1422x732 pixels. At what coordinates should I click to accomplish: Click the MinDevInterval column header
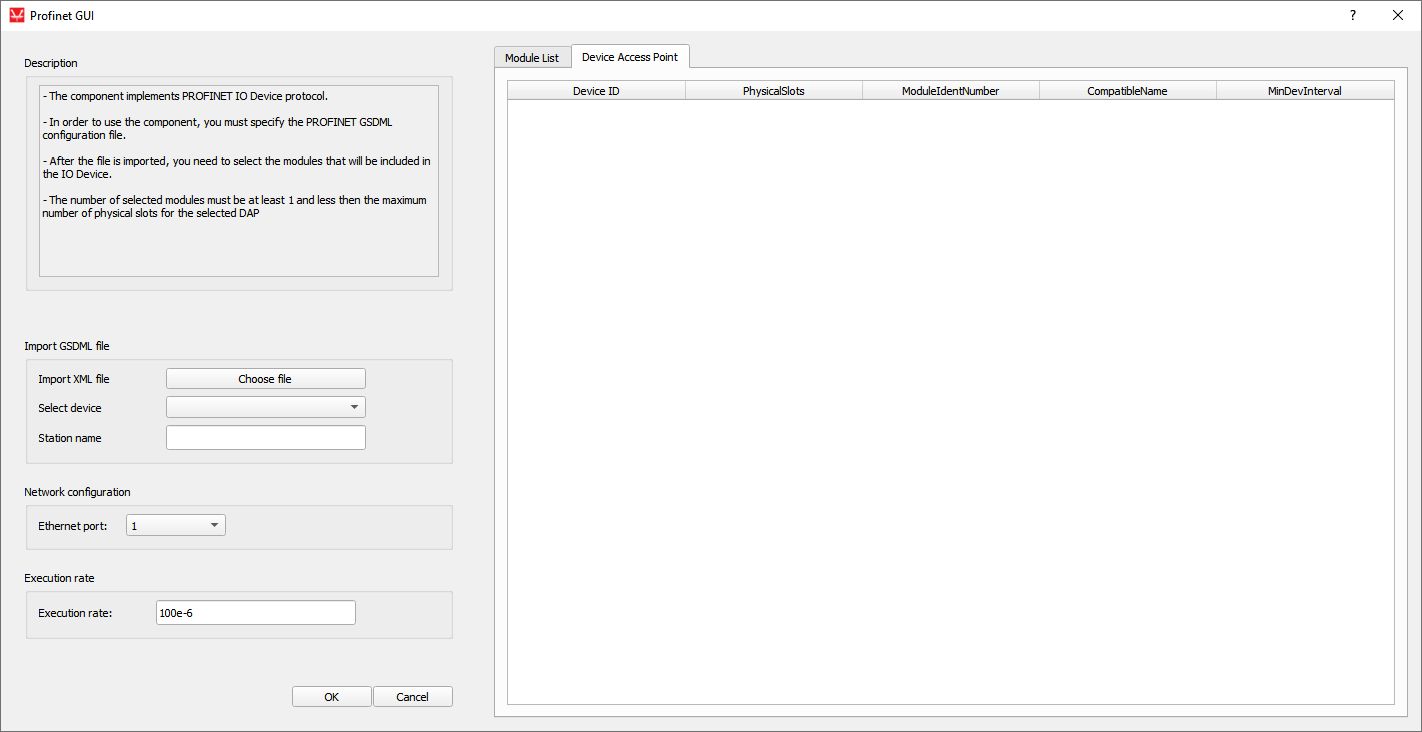click(1304, 91)
